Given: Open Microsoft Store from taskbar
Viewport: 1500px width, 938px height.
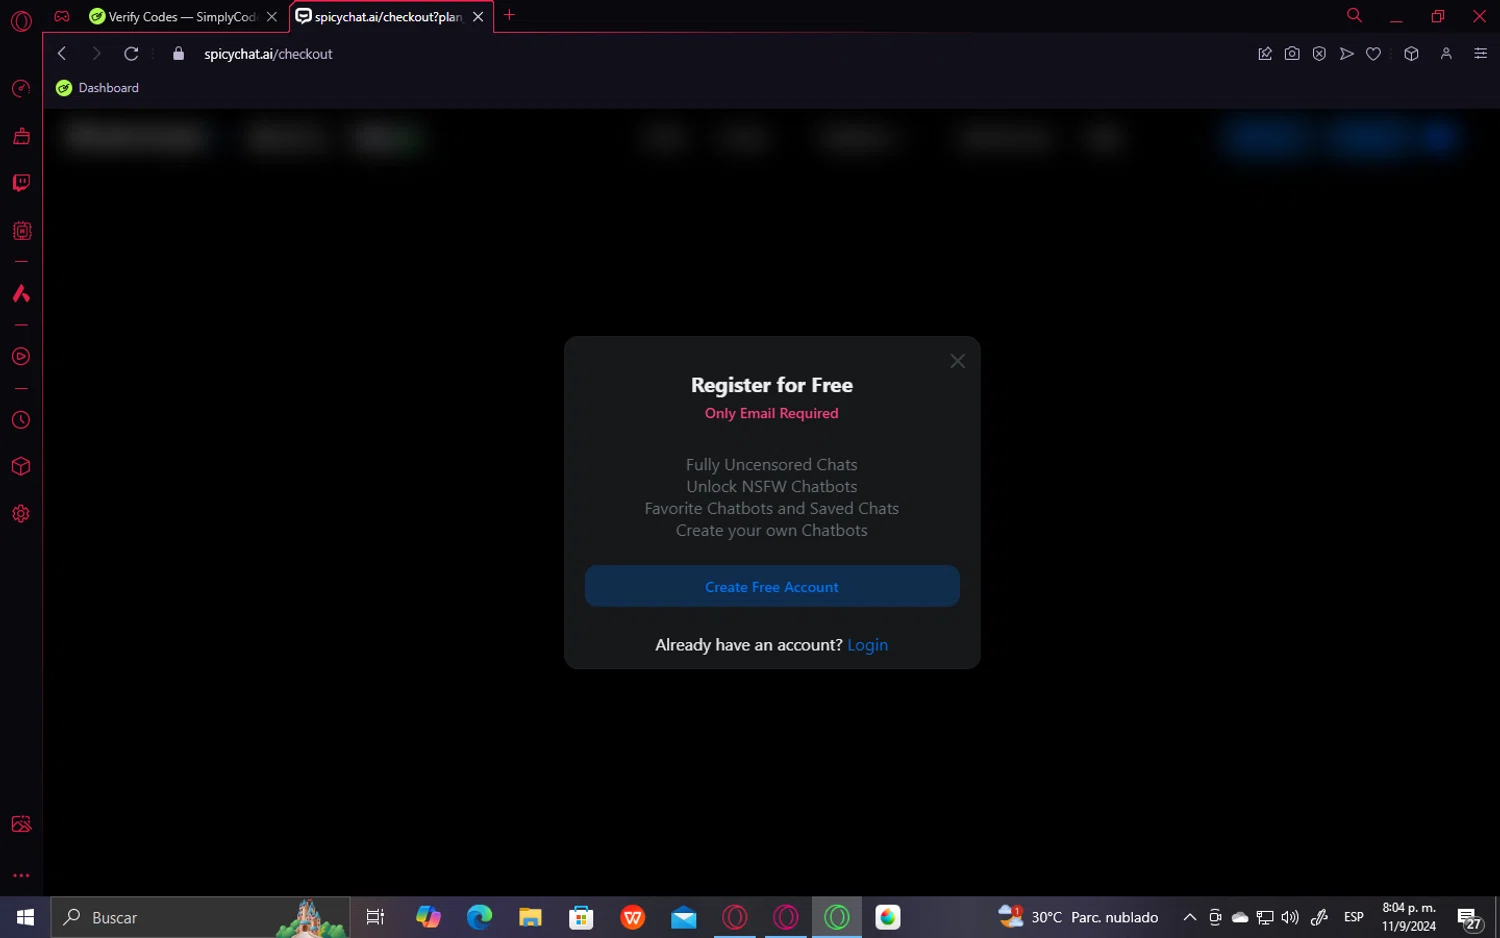Looking at the screenshot, I should (581, 917).
